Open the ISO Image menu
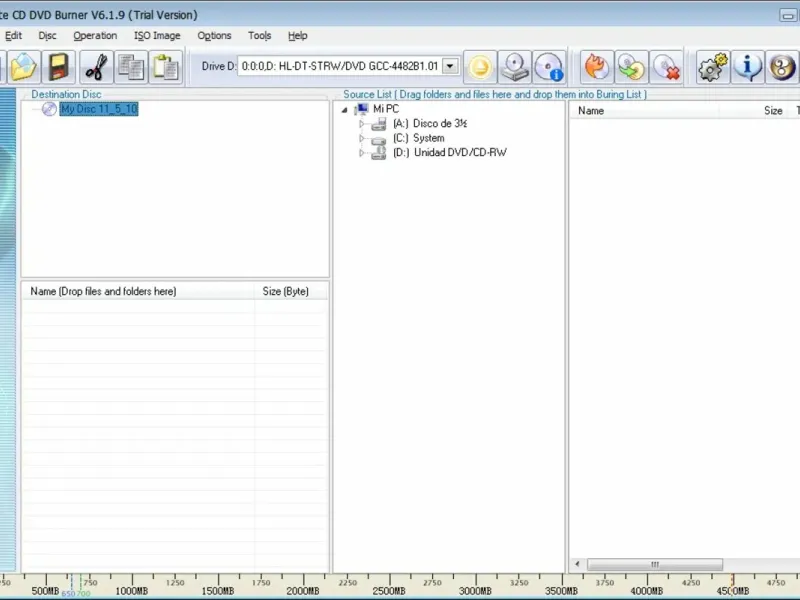Viewport: 800px width, 600px height. [x=157, y=36]
